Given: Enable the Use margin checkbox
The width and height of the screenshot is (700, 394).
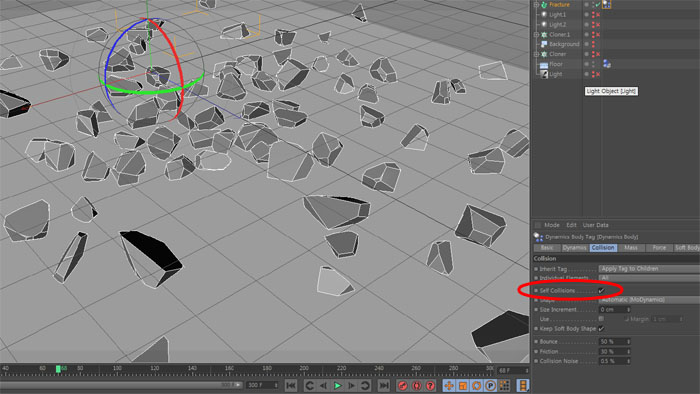Looking at the screenshot, I should (601, 319).
